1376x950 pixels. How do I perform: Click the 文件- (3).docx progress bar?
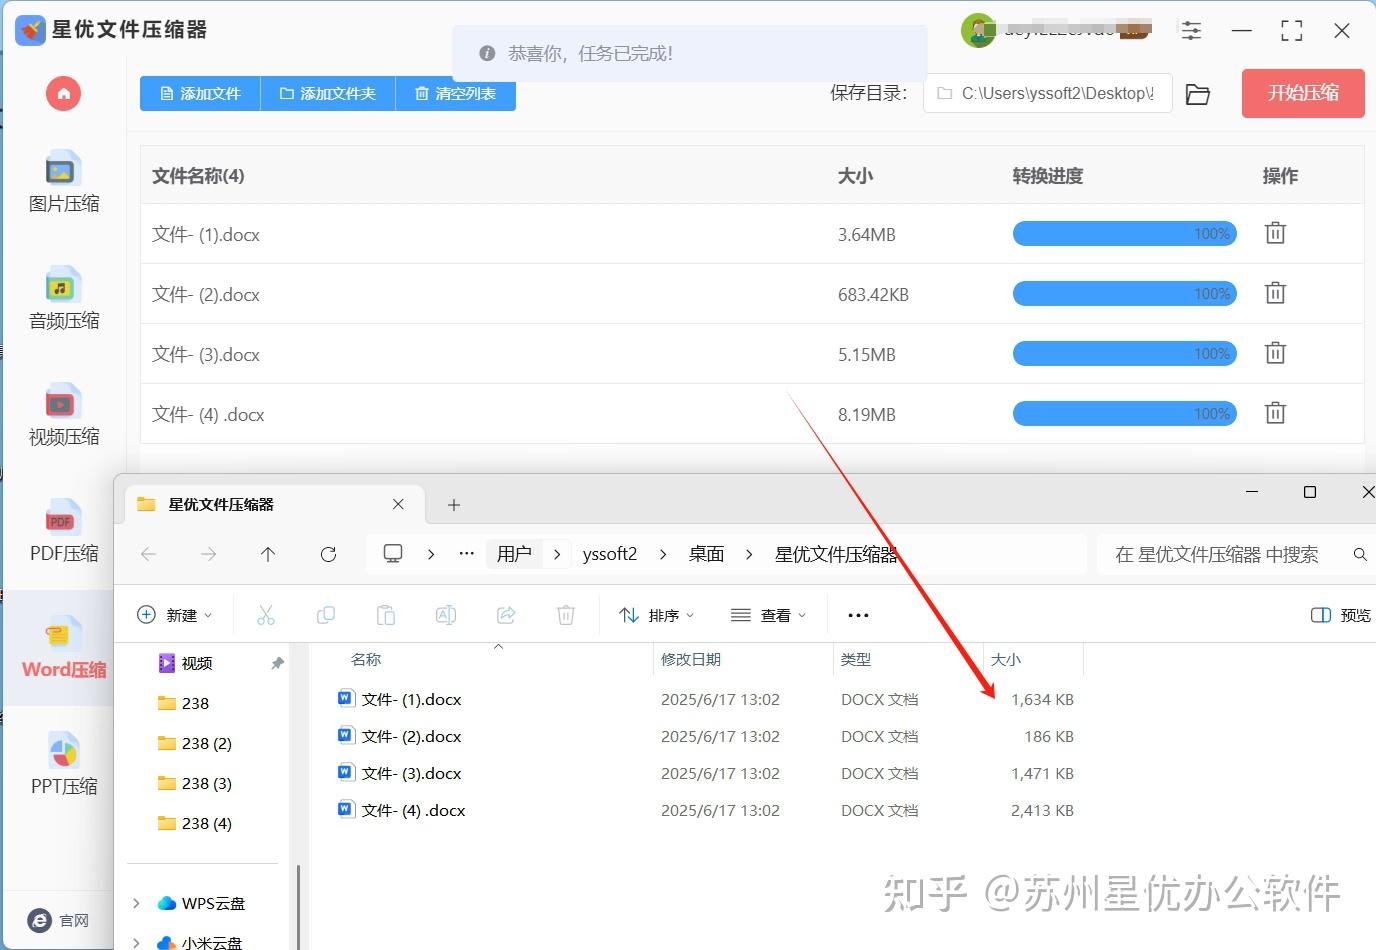coord(1124,354)
